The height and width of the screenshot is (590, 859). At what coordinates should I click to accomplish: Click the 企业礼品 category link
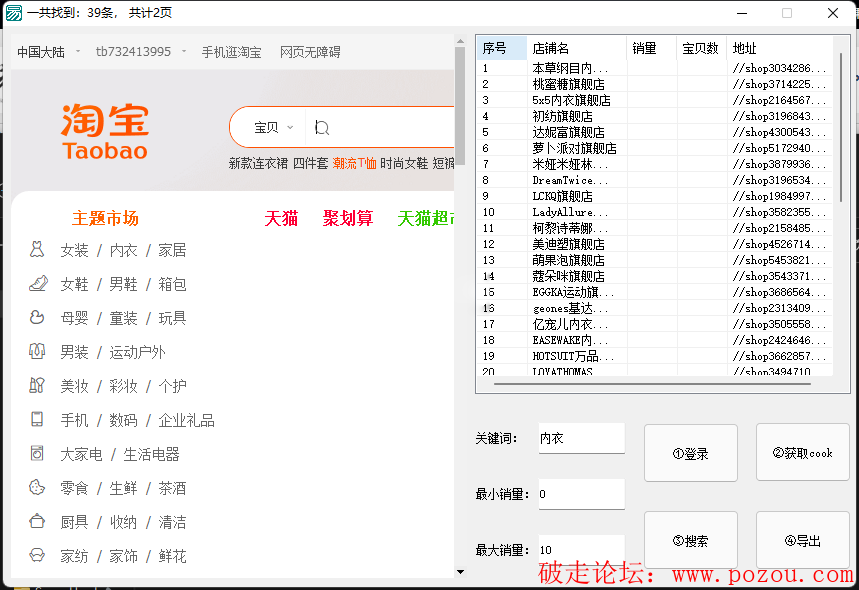[x=186, y=420]
